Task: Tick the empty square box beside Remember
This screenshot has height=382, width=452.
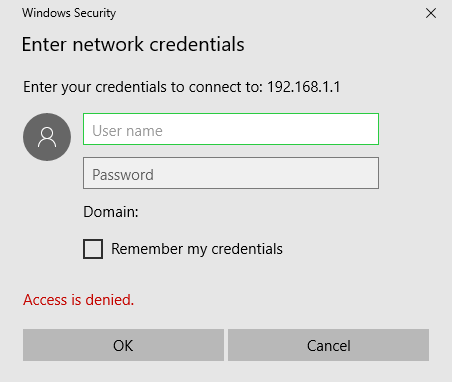Action: 93,249
